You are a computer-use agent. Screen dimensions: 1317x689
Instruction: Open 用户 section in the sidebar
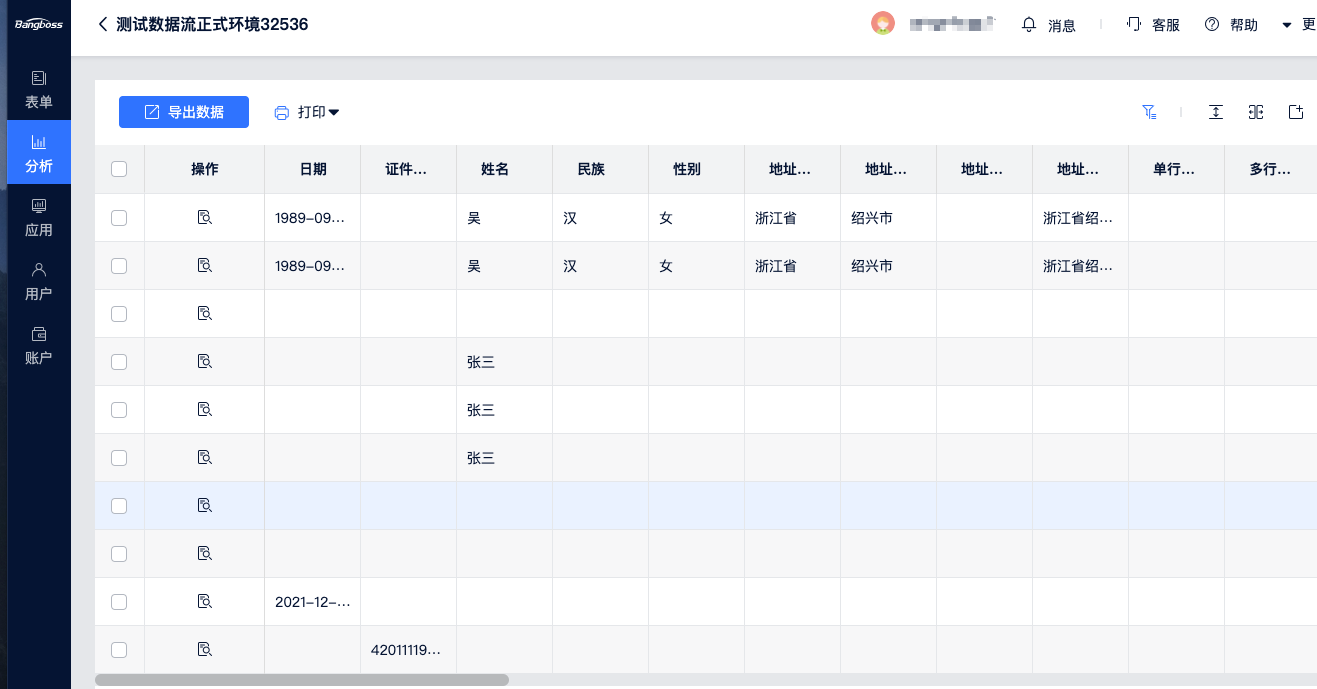coord(39,281)
